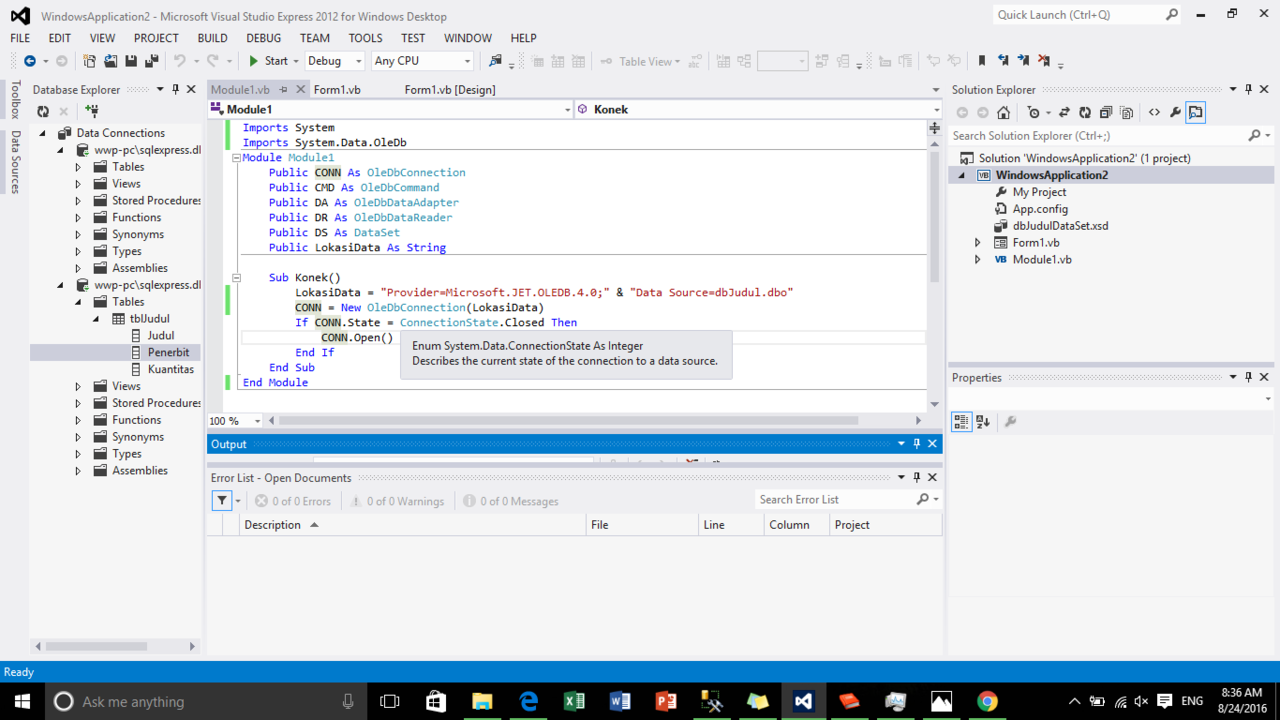Select dbJudulDataSet.xsd in Solution Explorer
Screen dimensions: 1280x720
tap(1060, 226)
